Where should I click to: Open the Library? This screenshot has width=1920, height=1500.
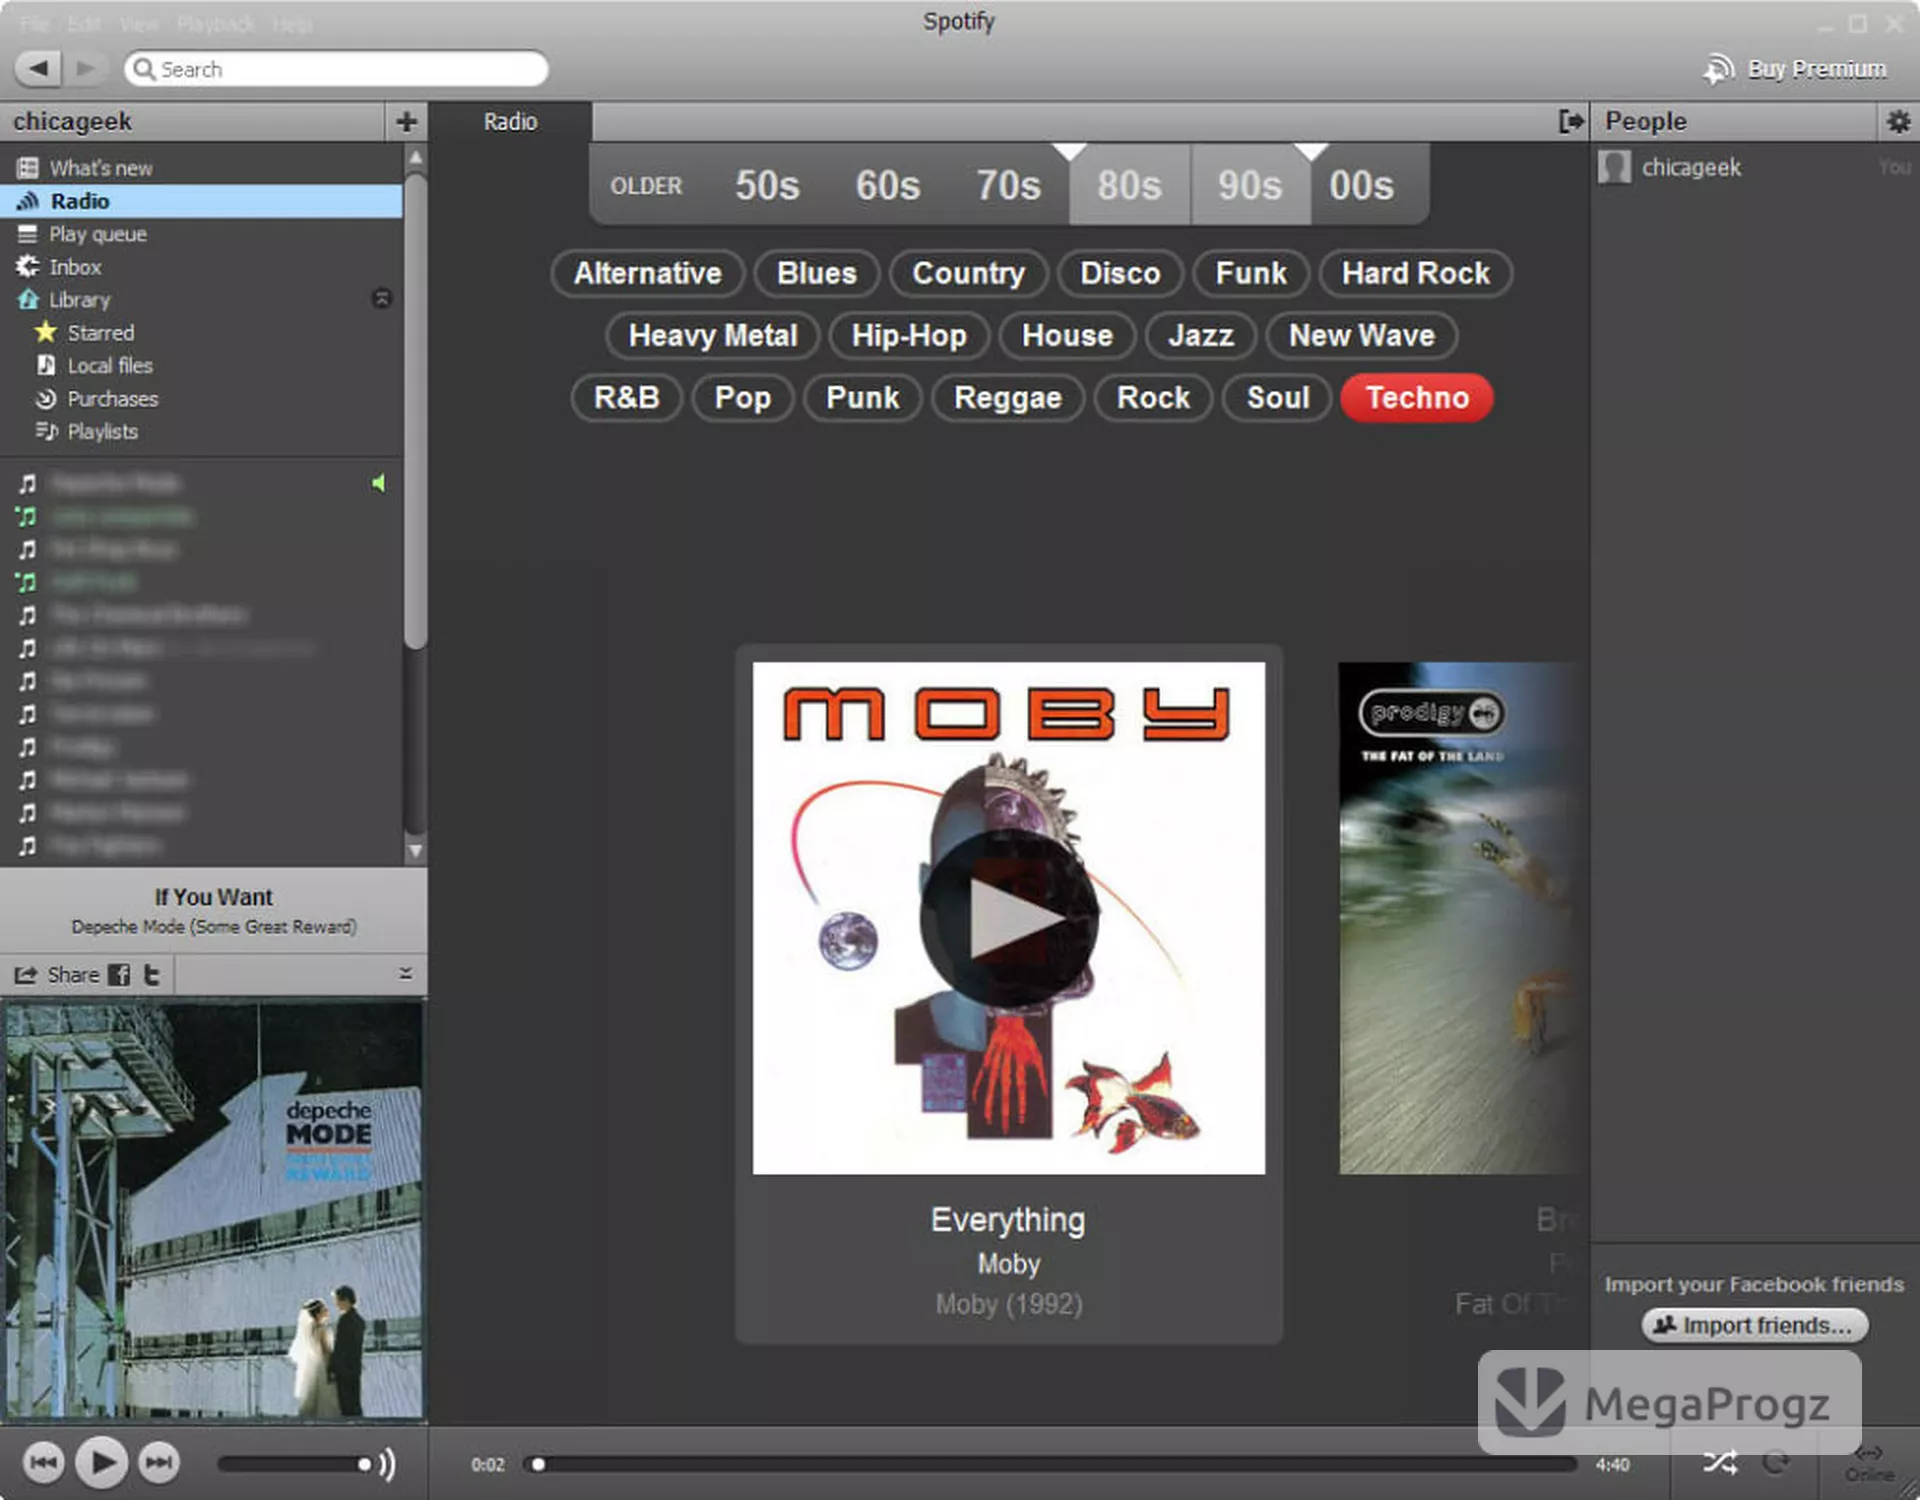click(79, 300)
